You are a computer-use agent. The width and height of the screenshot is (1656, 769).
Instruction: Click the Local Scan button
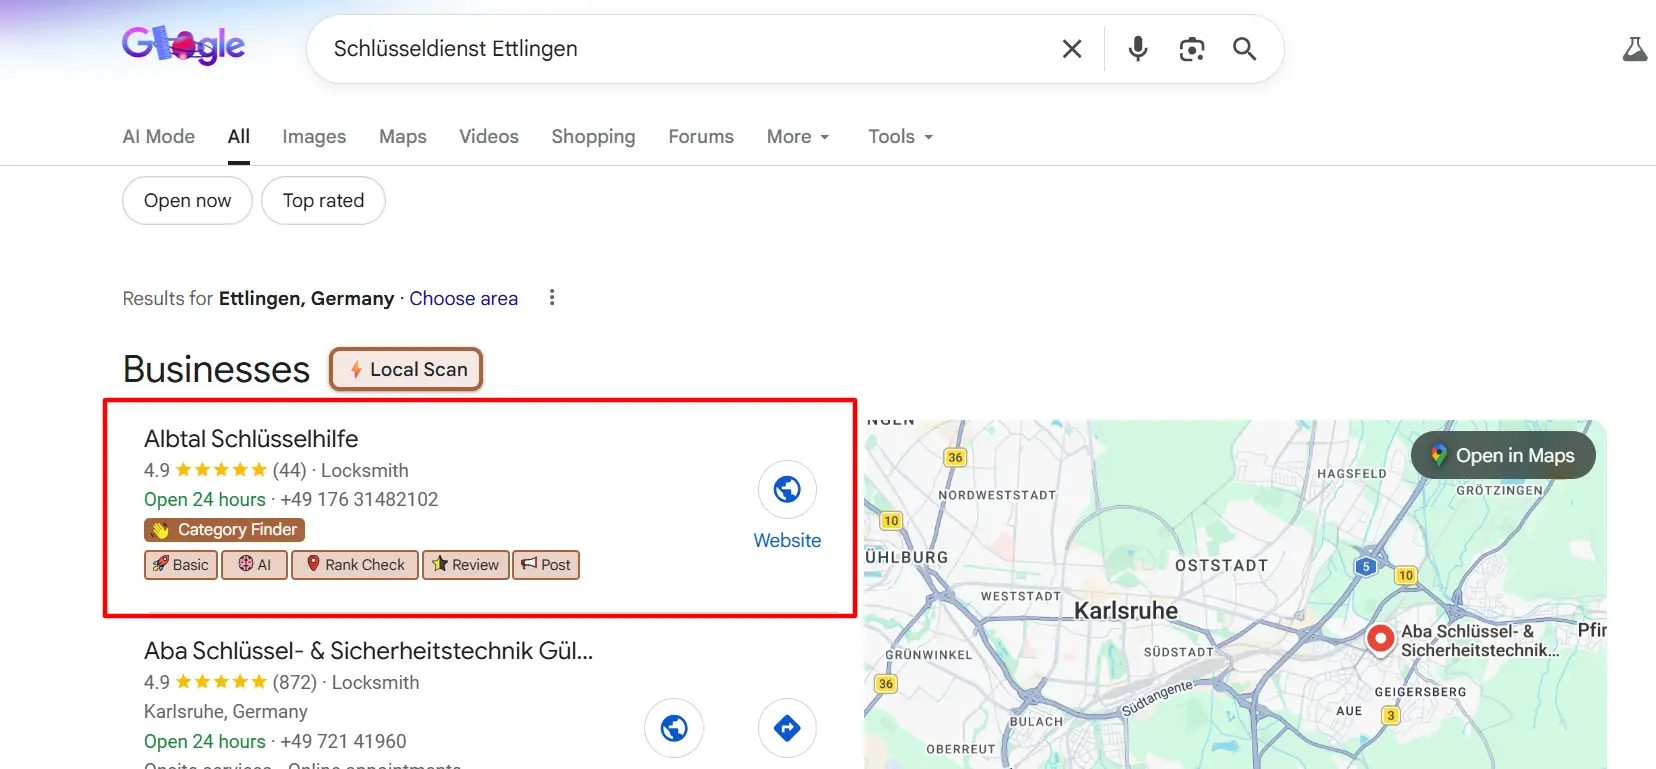(407, 369)
